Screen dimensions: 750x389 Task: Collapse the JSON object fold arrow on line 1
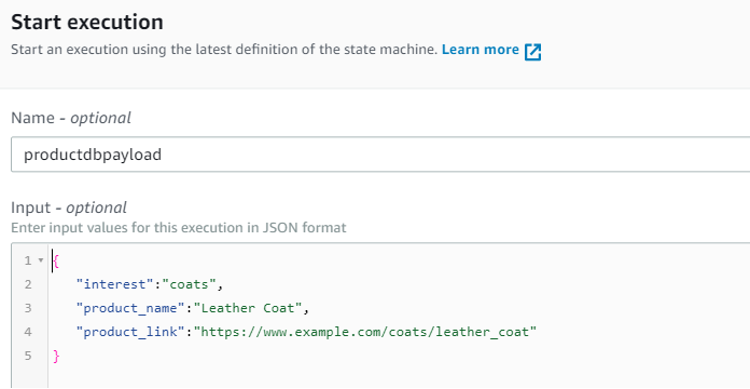(41, 260)
